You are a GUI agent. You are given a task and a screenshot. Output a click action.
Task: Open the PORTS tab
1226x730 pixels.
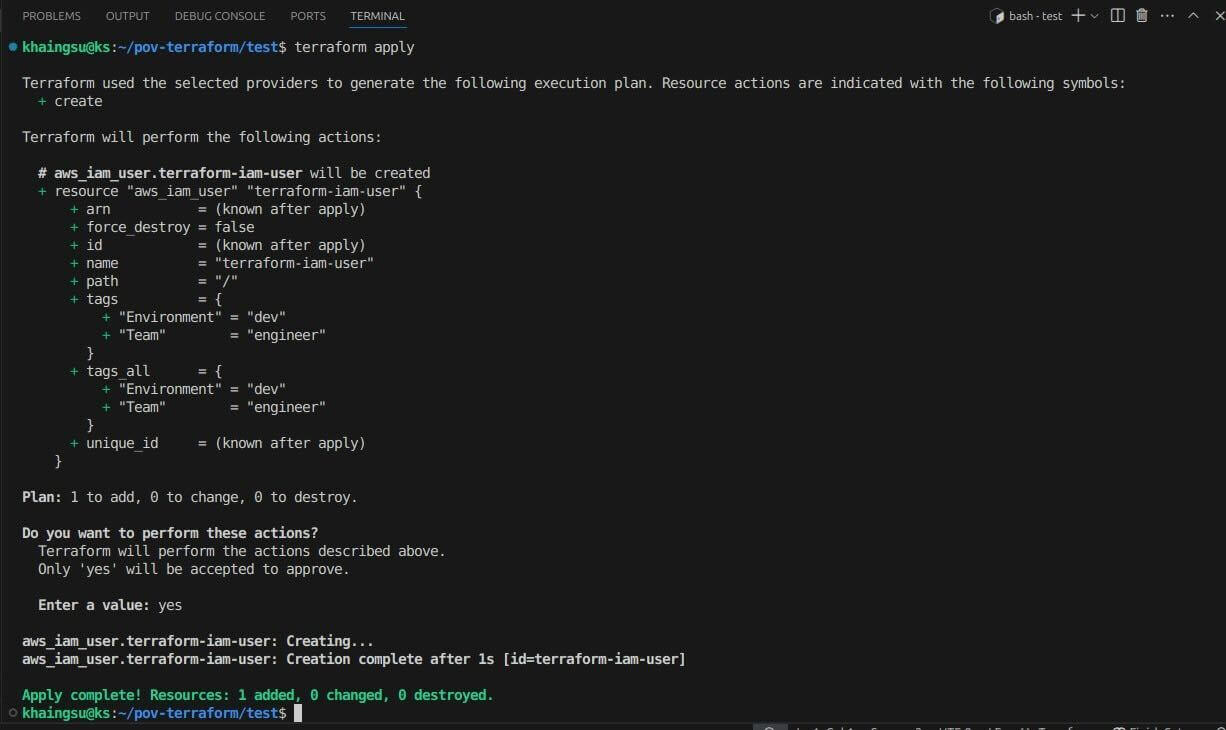click(308, 16)
